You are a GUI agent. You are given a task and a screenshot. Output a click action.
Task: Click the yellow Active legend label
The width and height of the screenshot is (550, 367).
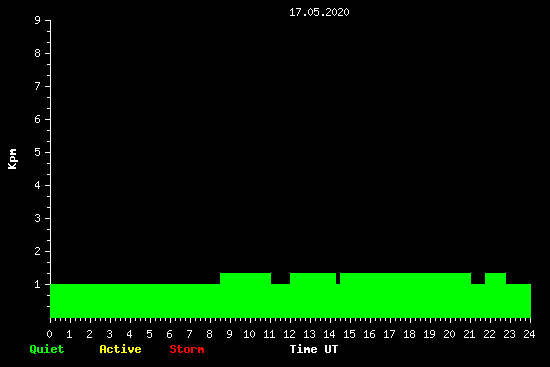pyautogui.click(x=120, y=349)
